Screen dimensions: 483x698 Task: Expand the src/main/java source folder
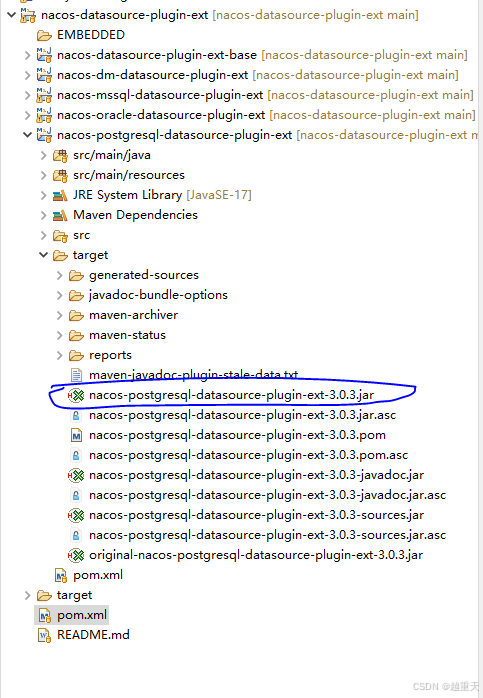point(44,155)
